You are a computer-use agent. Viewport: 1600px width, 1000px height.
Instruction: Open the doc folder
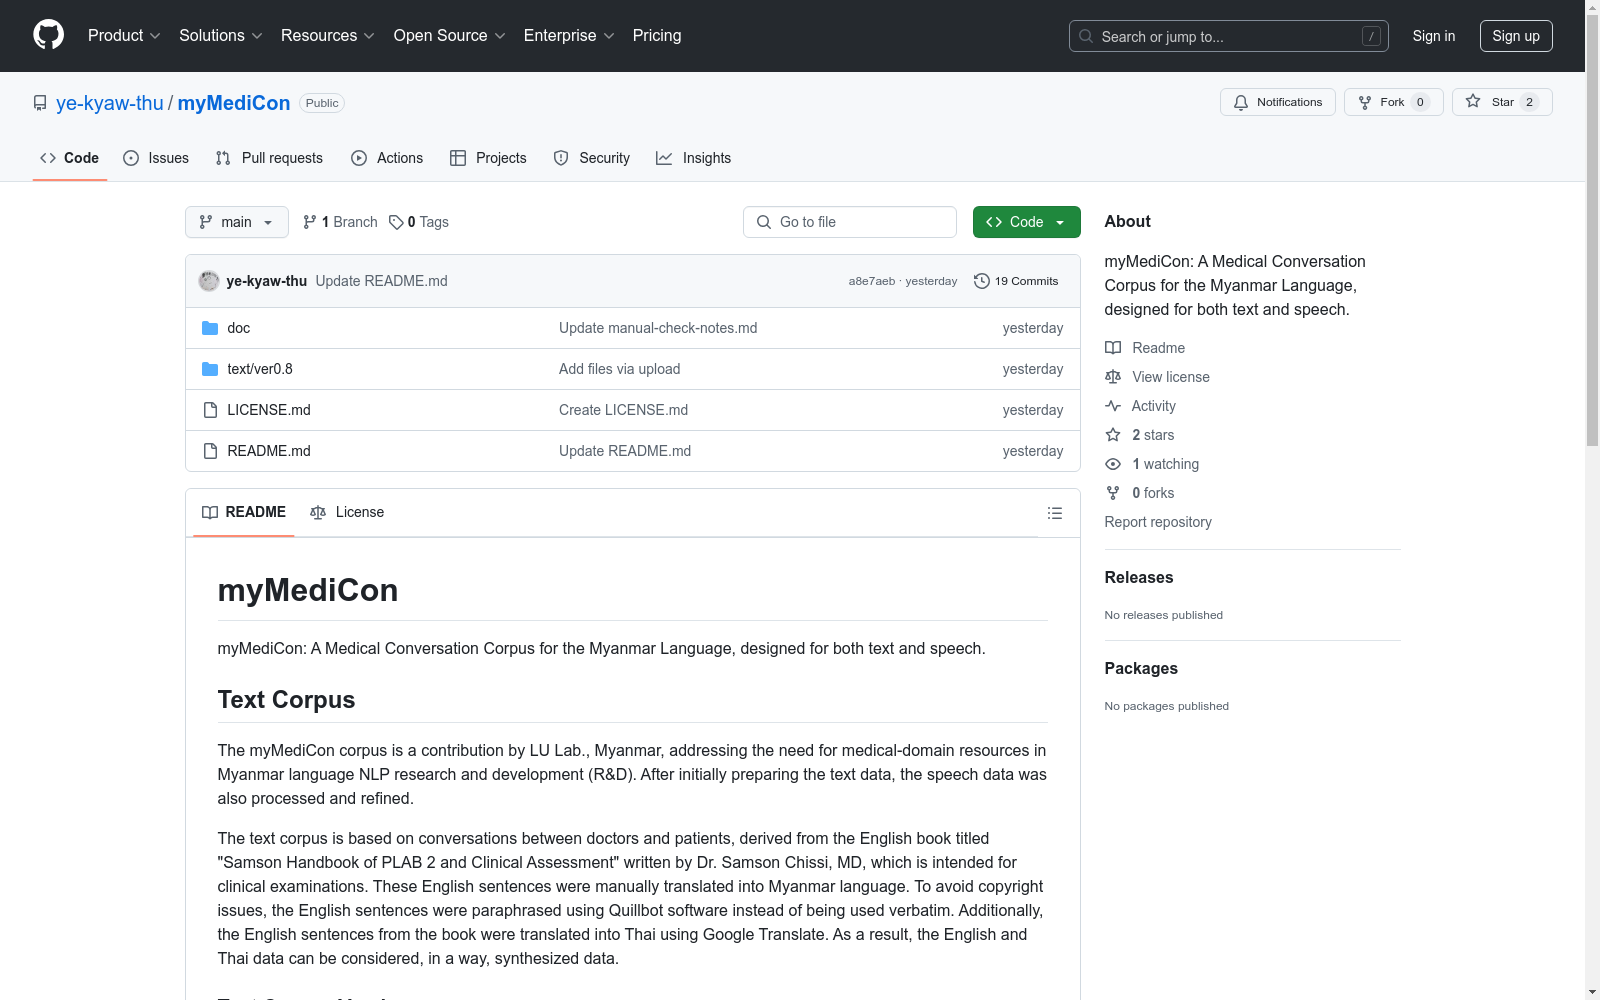[238, 328]
